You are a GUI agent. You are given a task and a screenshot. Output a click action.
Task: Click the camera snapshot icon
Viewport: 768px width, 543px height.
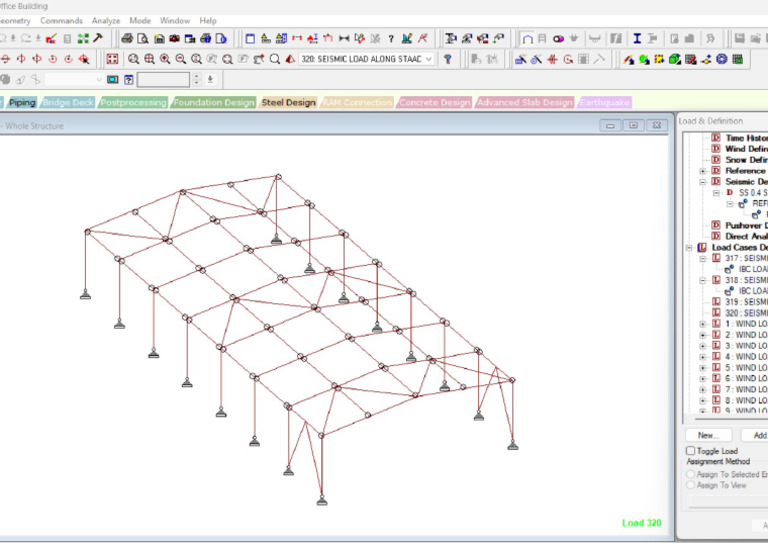(174, 39)
